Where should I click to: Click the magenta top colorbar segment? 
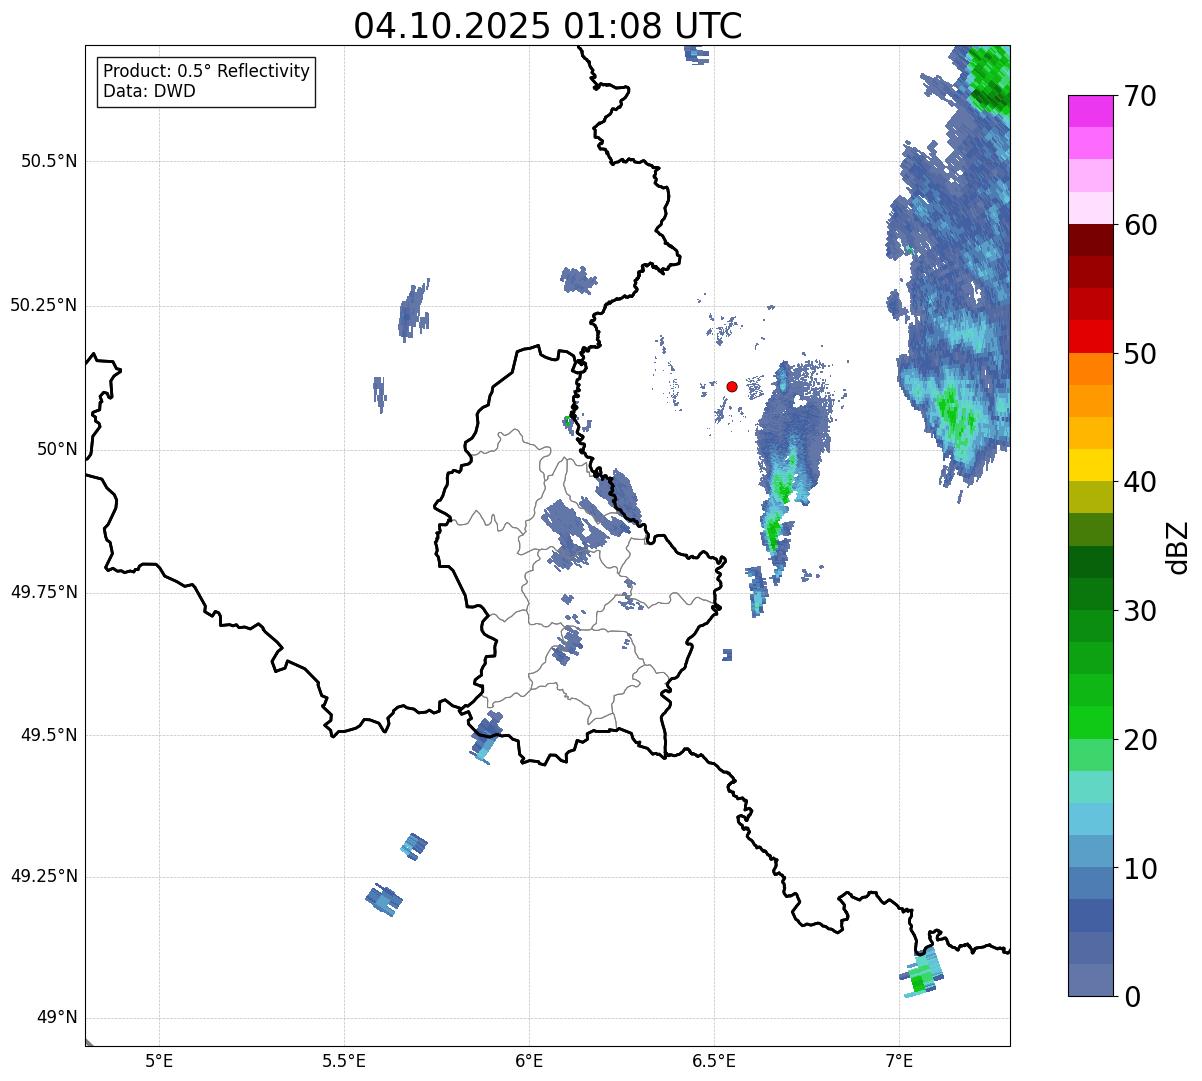pyautogui.click(x=1091, y=111)
